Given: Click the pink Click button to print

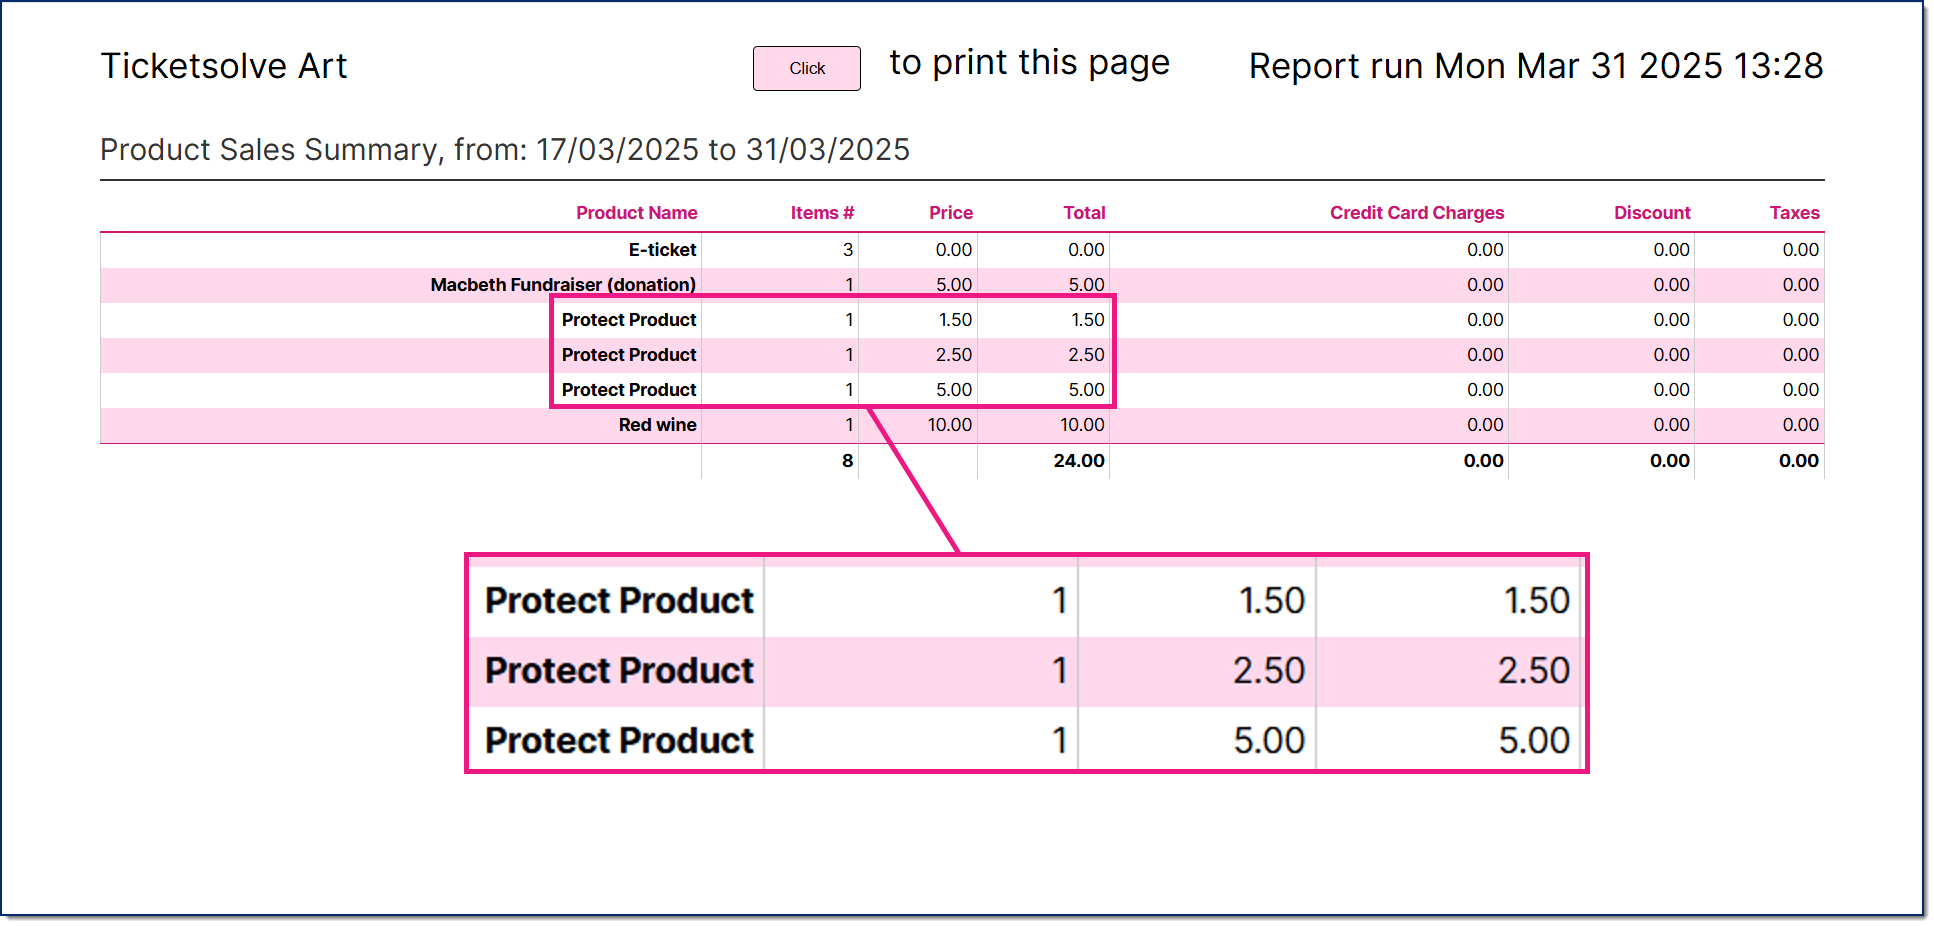Looking at the screenshot, I should [806, 68].
